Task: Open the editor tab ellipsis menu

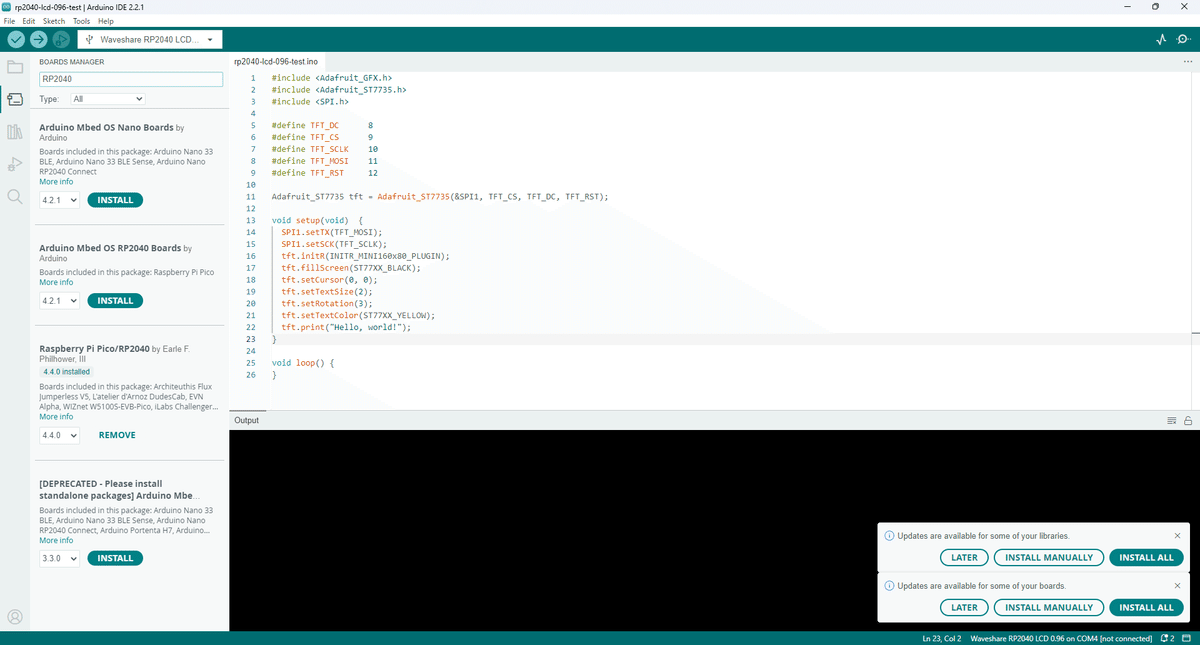Action: pos(1187,61)
